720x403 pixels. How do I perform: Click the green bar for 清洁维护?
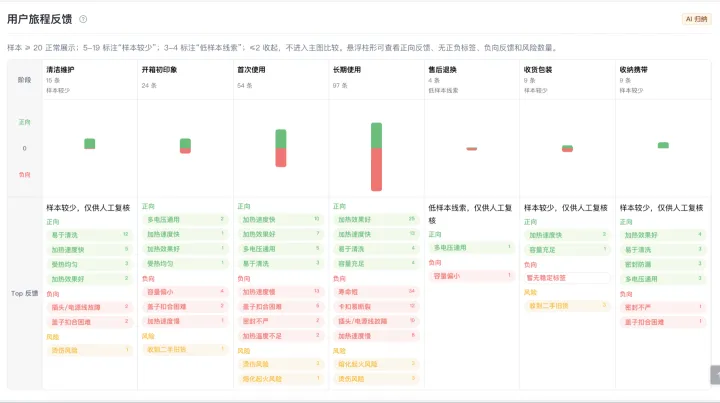[90, 144]
